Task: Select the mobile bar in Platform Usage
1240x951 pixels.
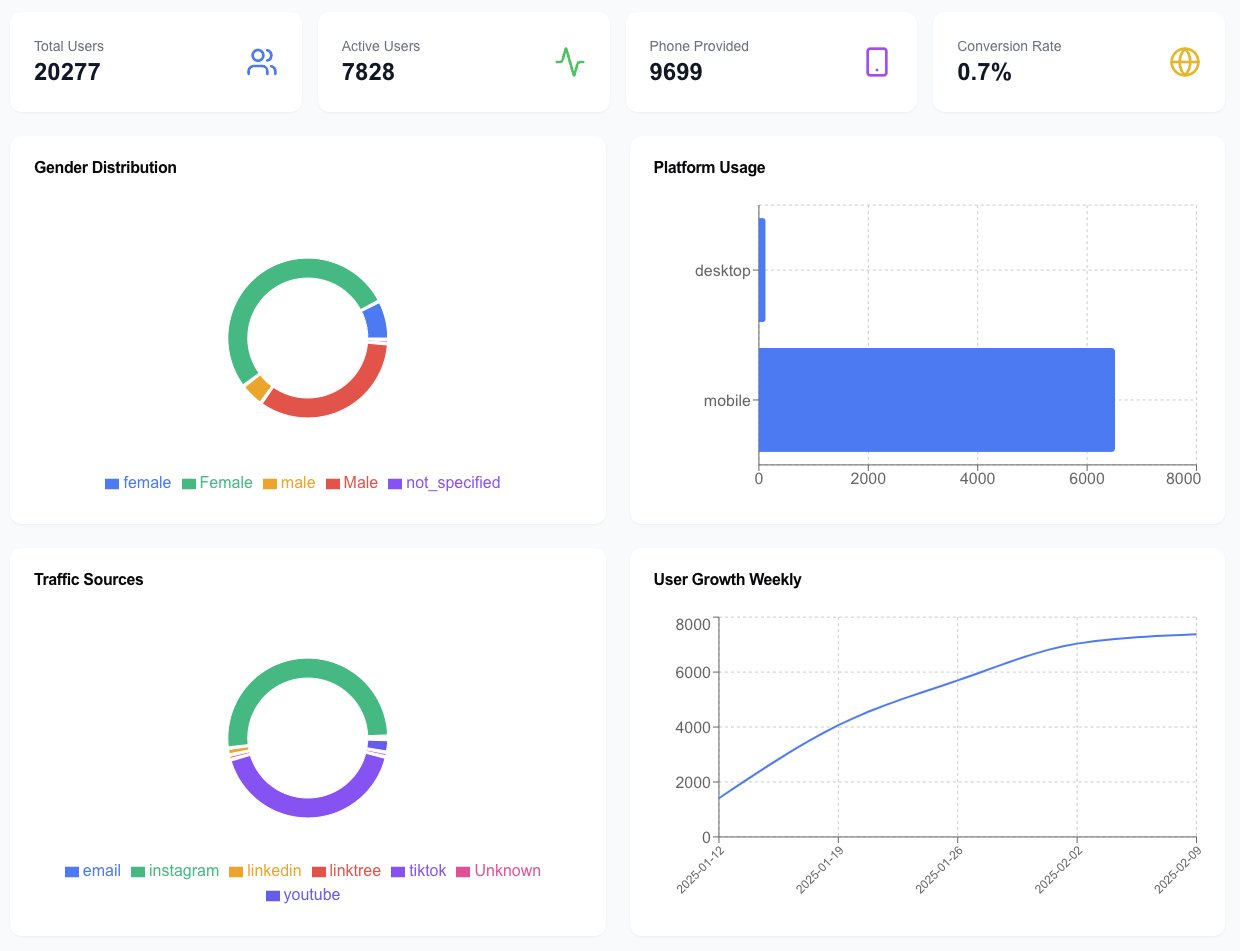Action: (937, 399)
